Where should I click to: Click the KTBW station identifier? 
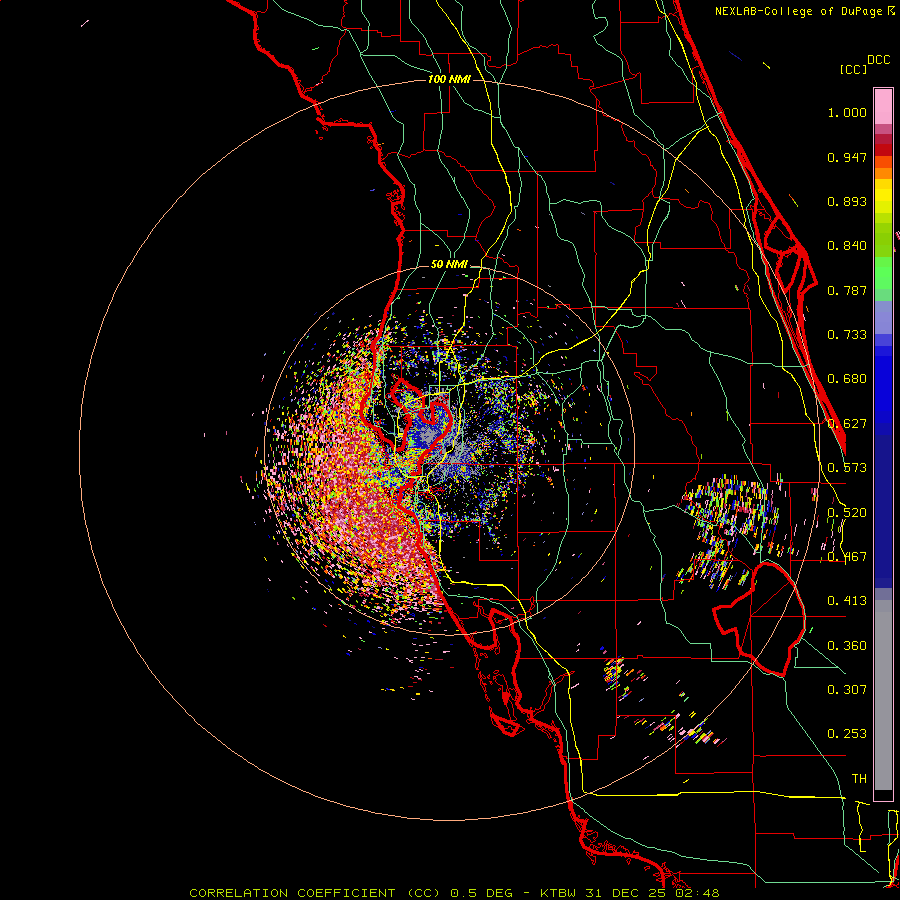560,893
